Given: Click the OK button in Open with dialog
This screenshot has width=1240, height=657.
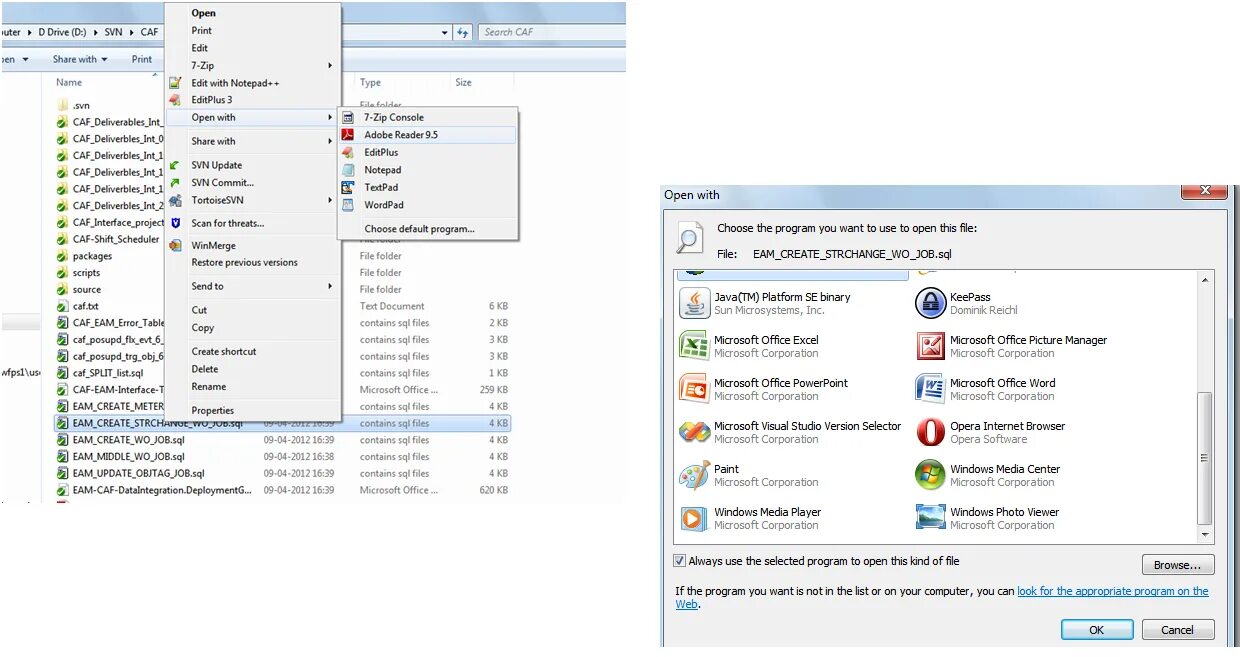Looking at the screenshot, I should tap(1097, 630).
